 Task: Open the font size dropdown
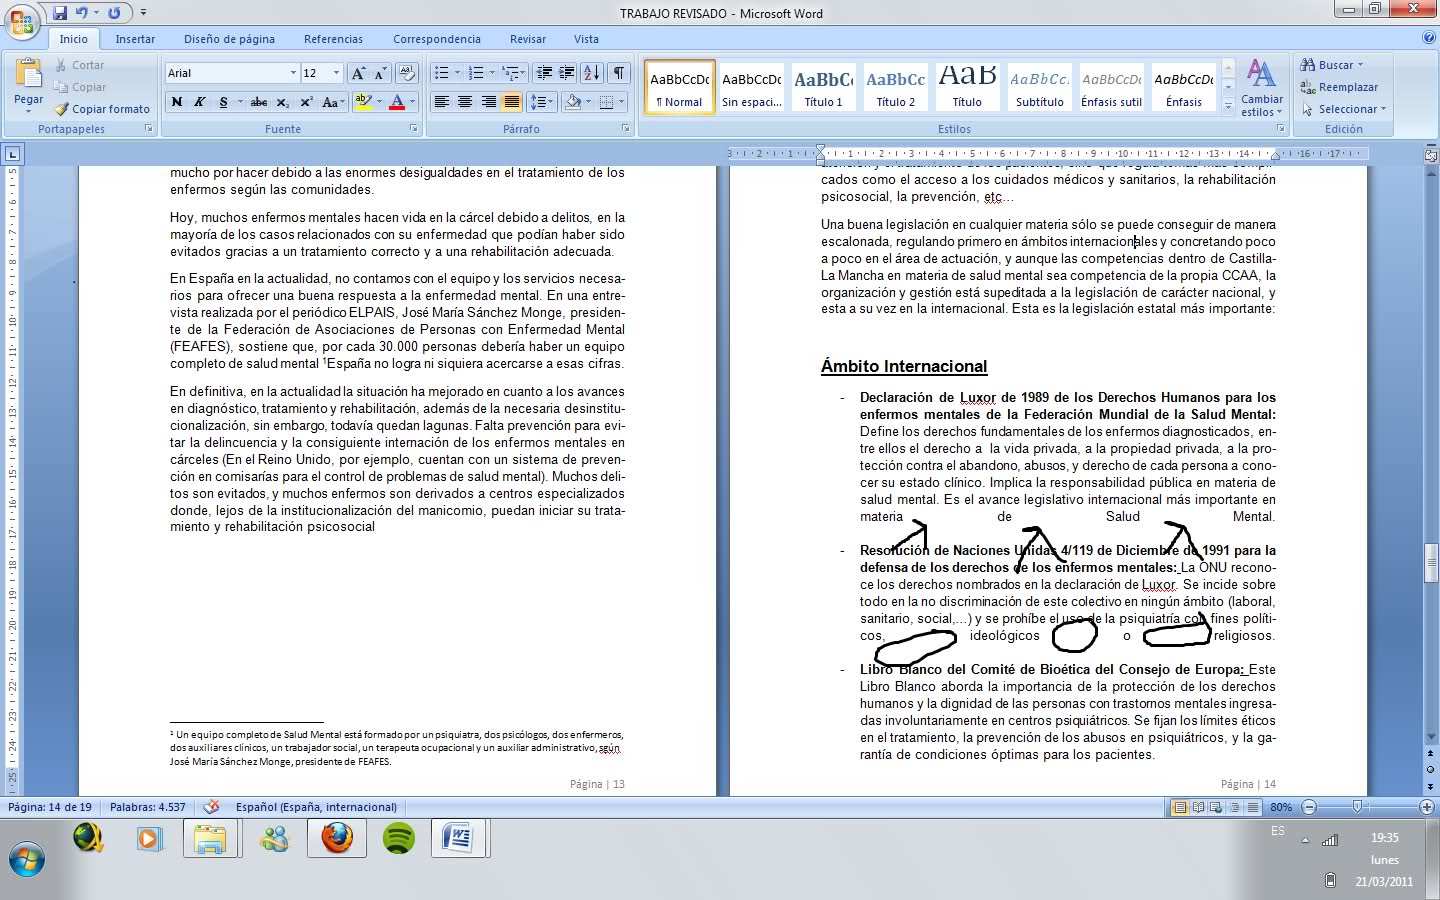[336, 73]
